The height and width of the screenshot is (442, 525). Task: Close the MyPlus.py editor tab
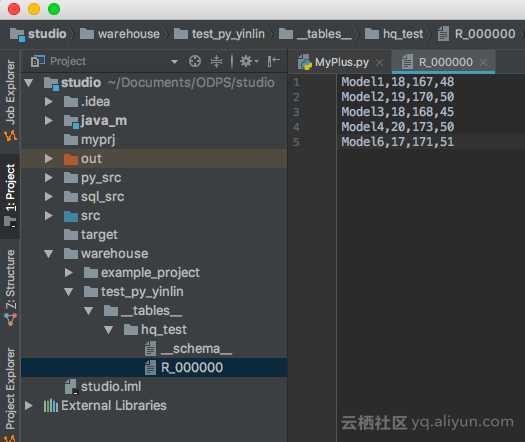(379, 62)
